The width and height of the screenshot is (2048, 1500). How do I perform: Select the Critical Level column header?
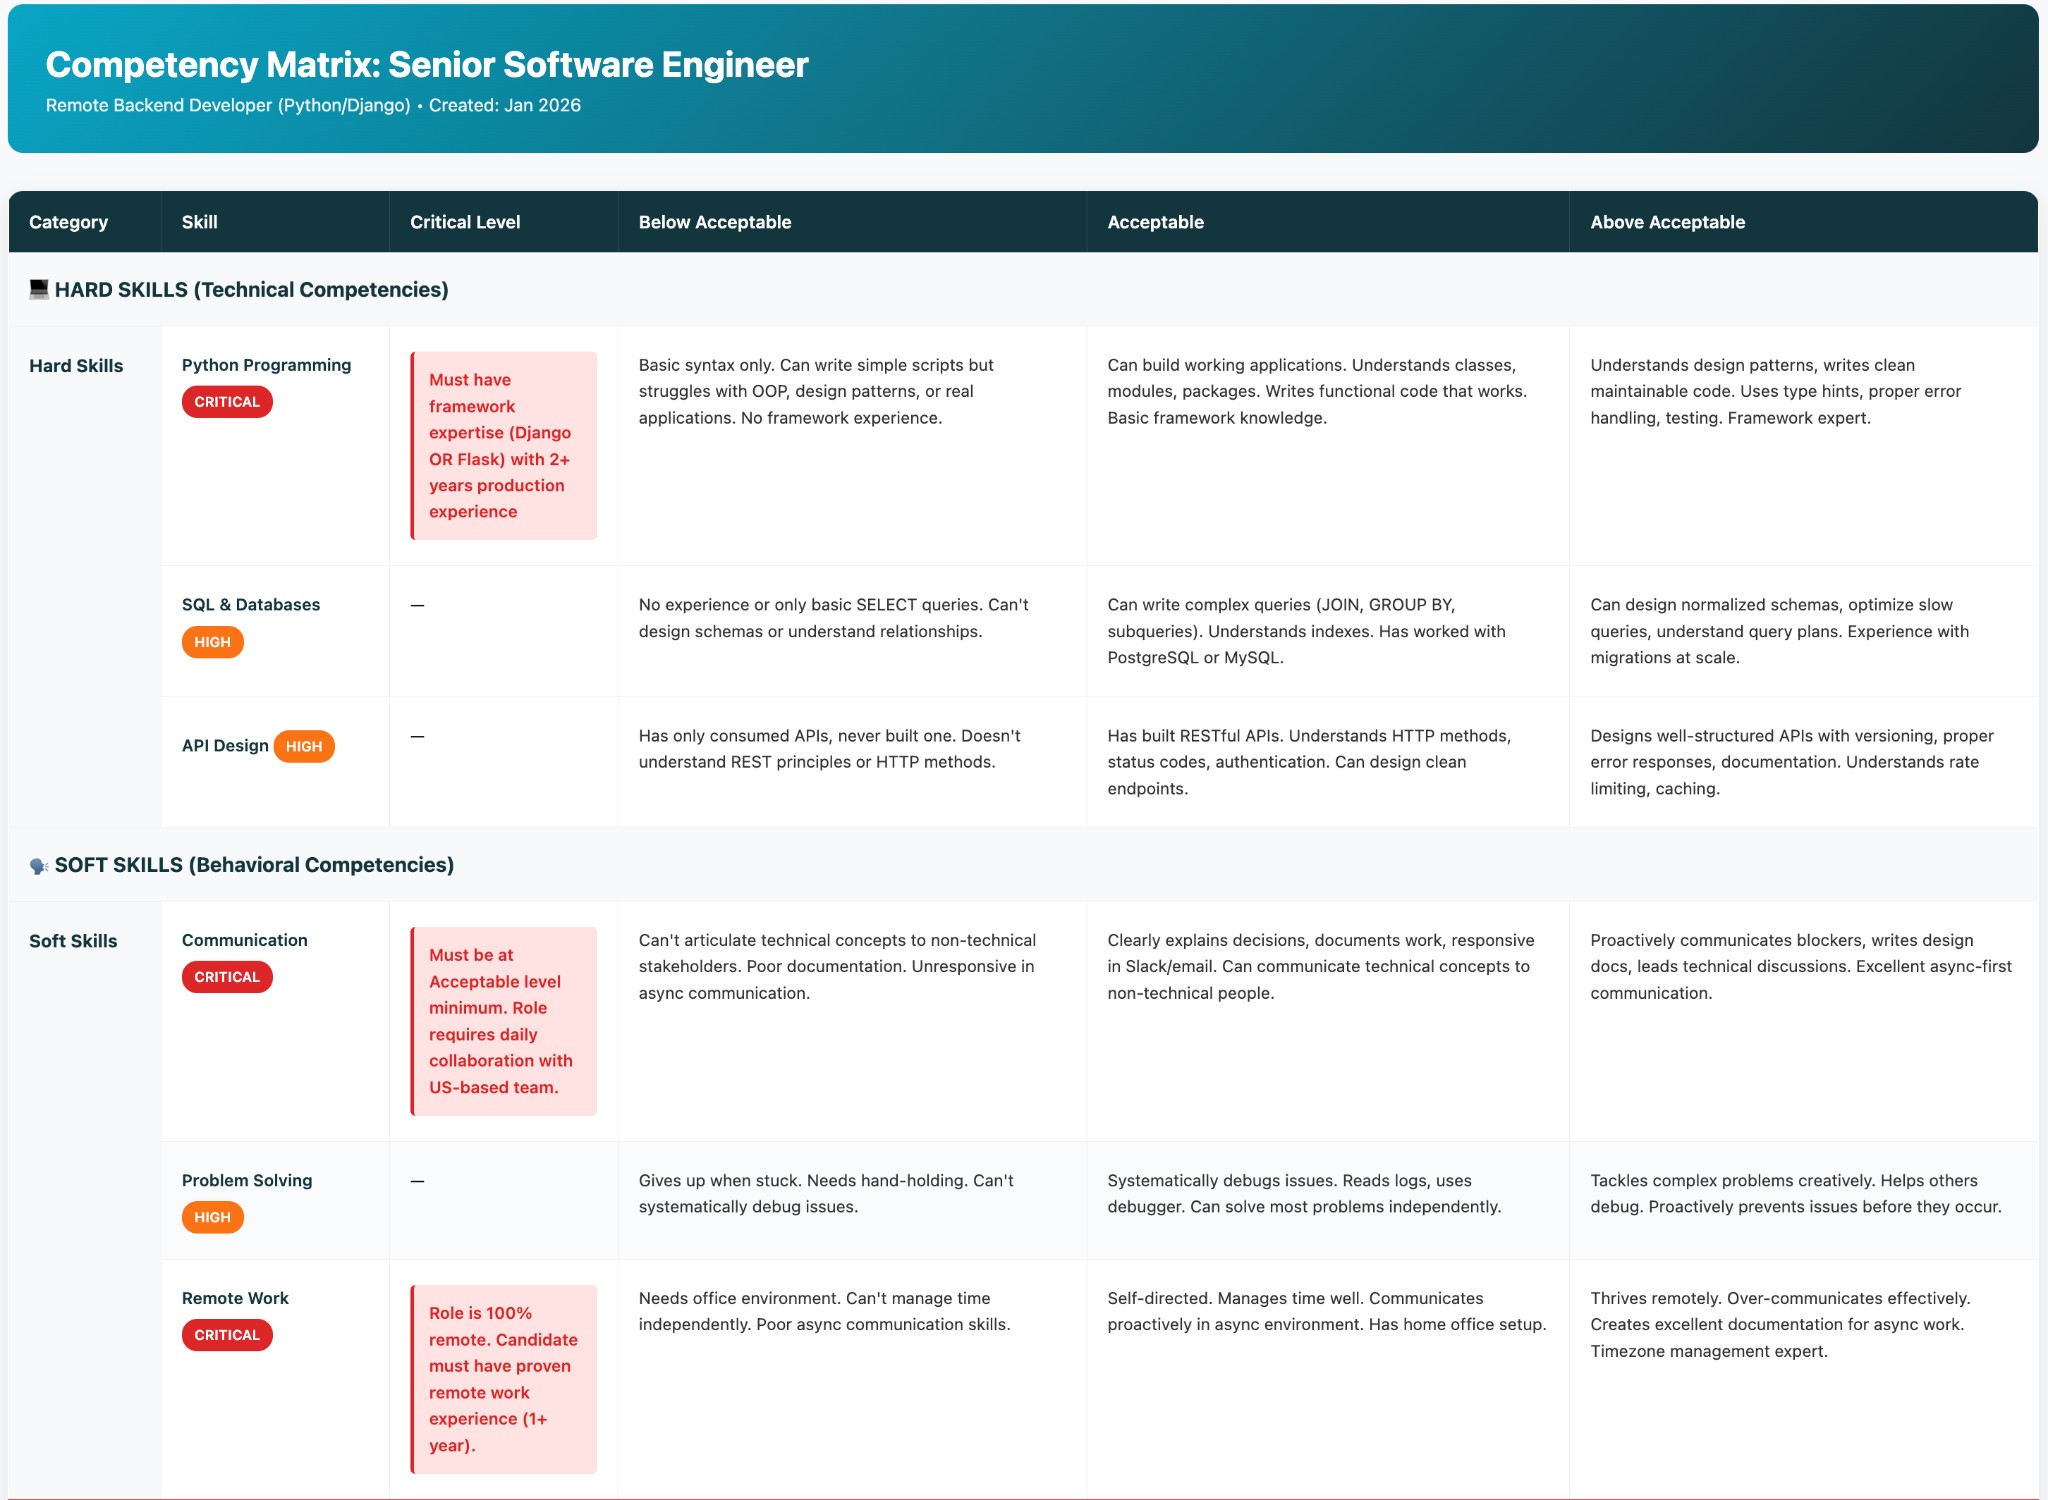click(464, 221)
